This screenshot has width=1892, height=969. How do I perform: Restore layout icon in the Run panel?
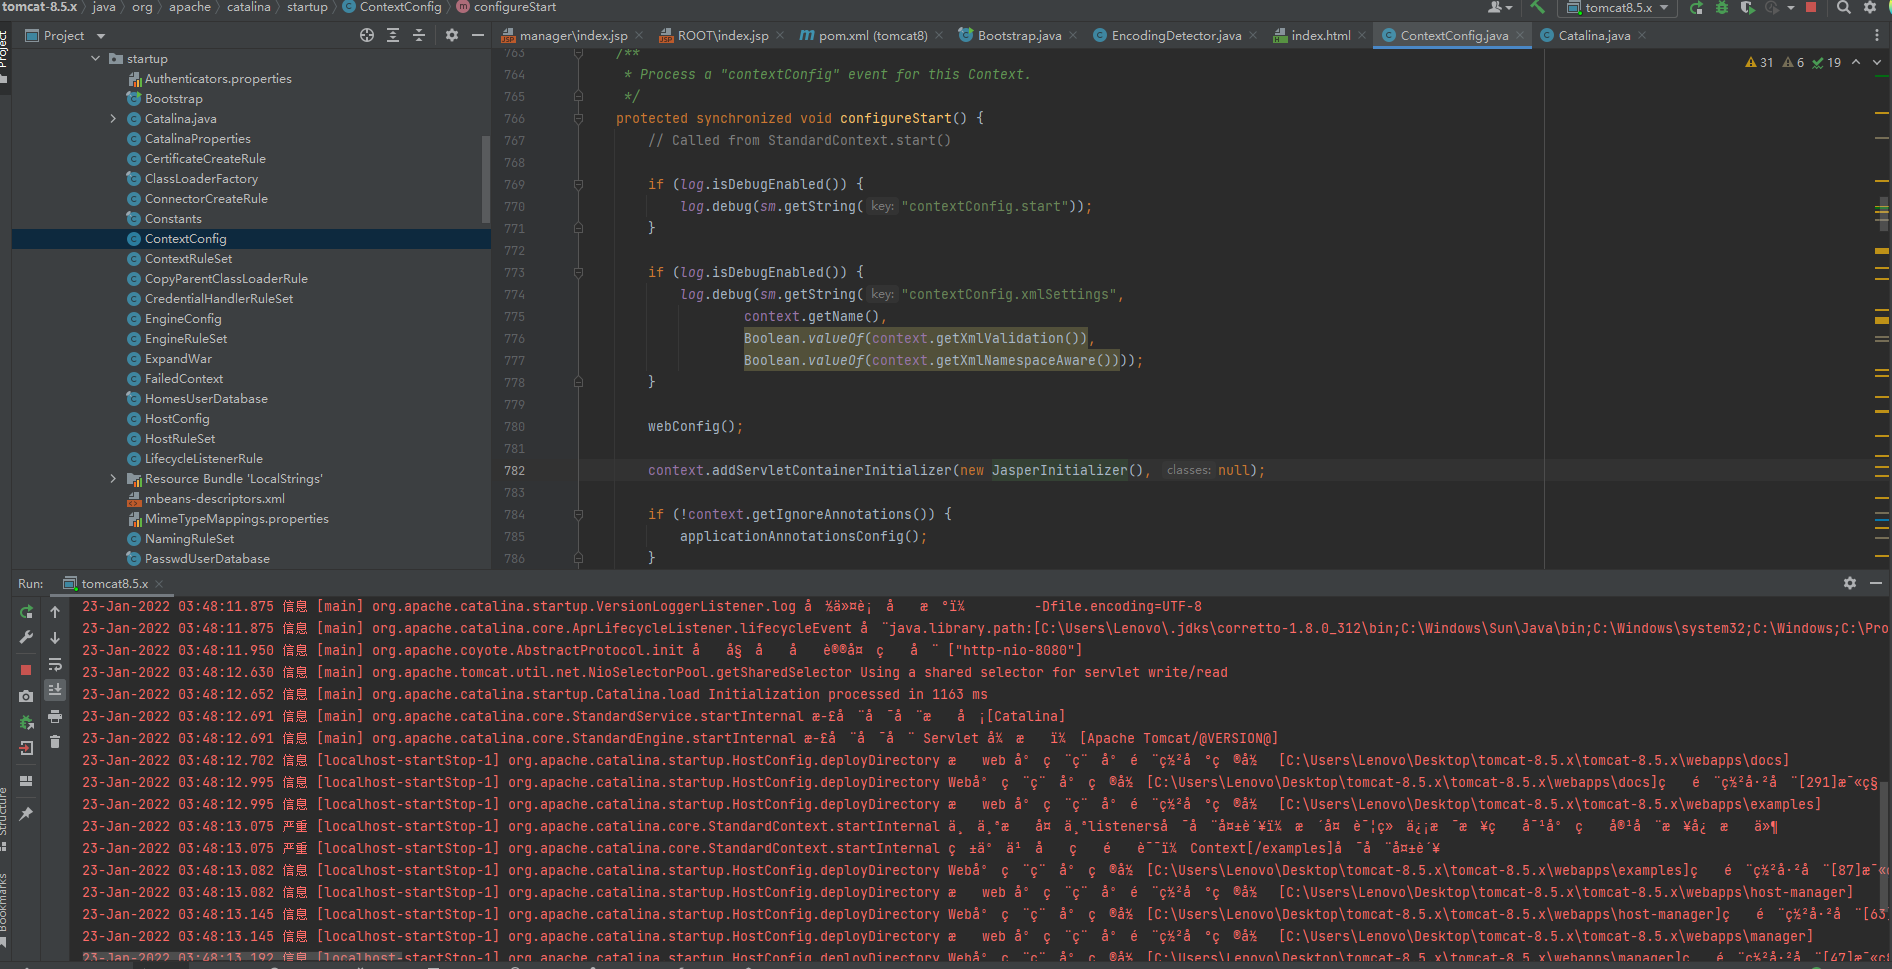click(x=26, y=780)
